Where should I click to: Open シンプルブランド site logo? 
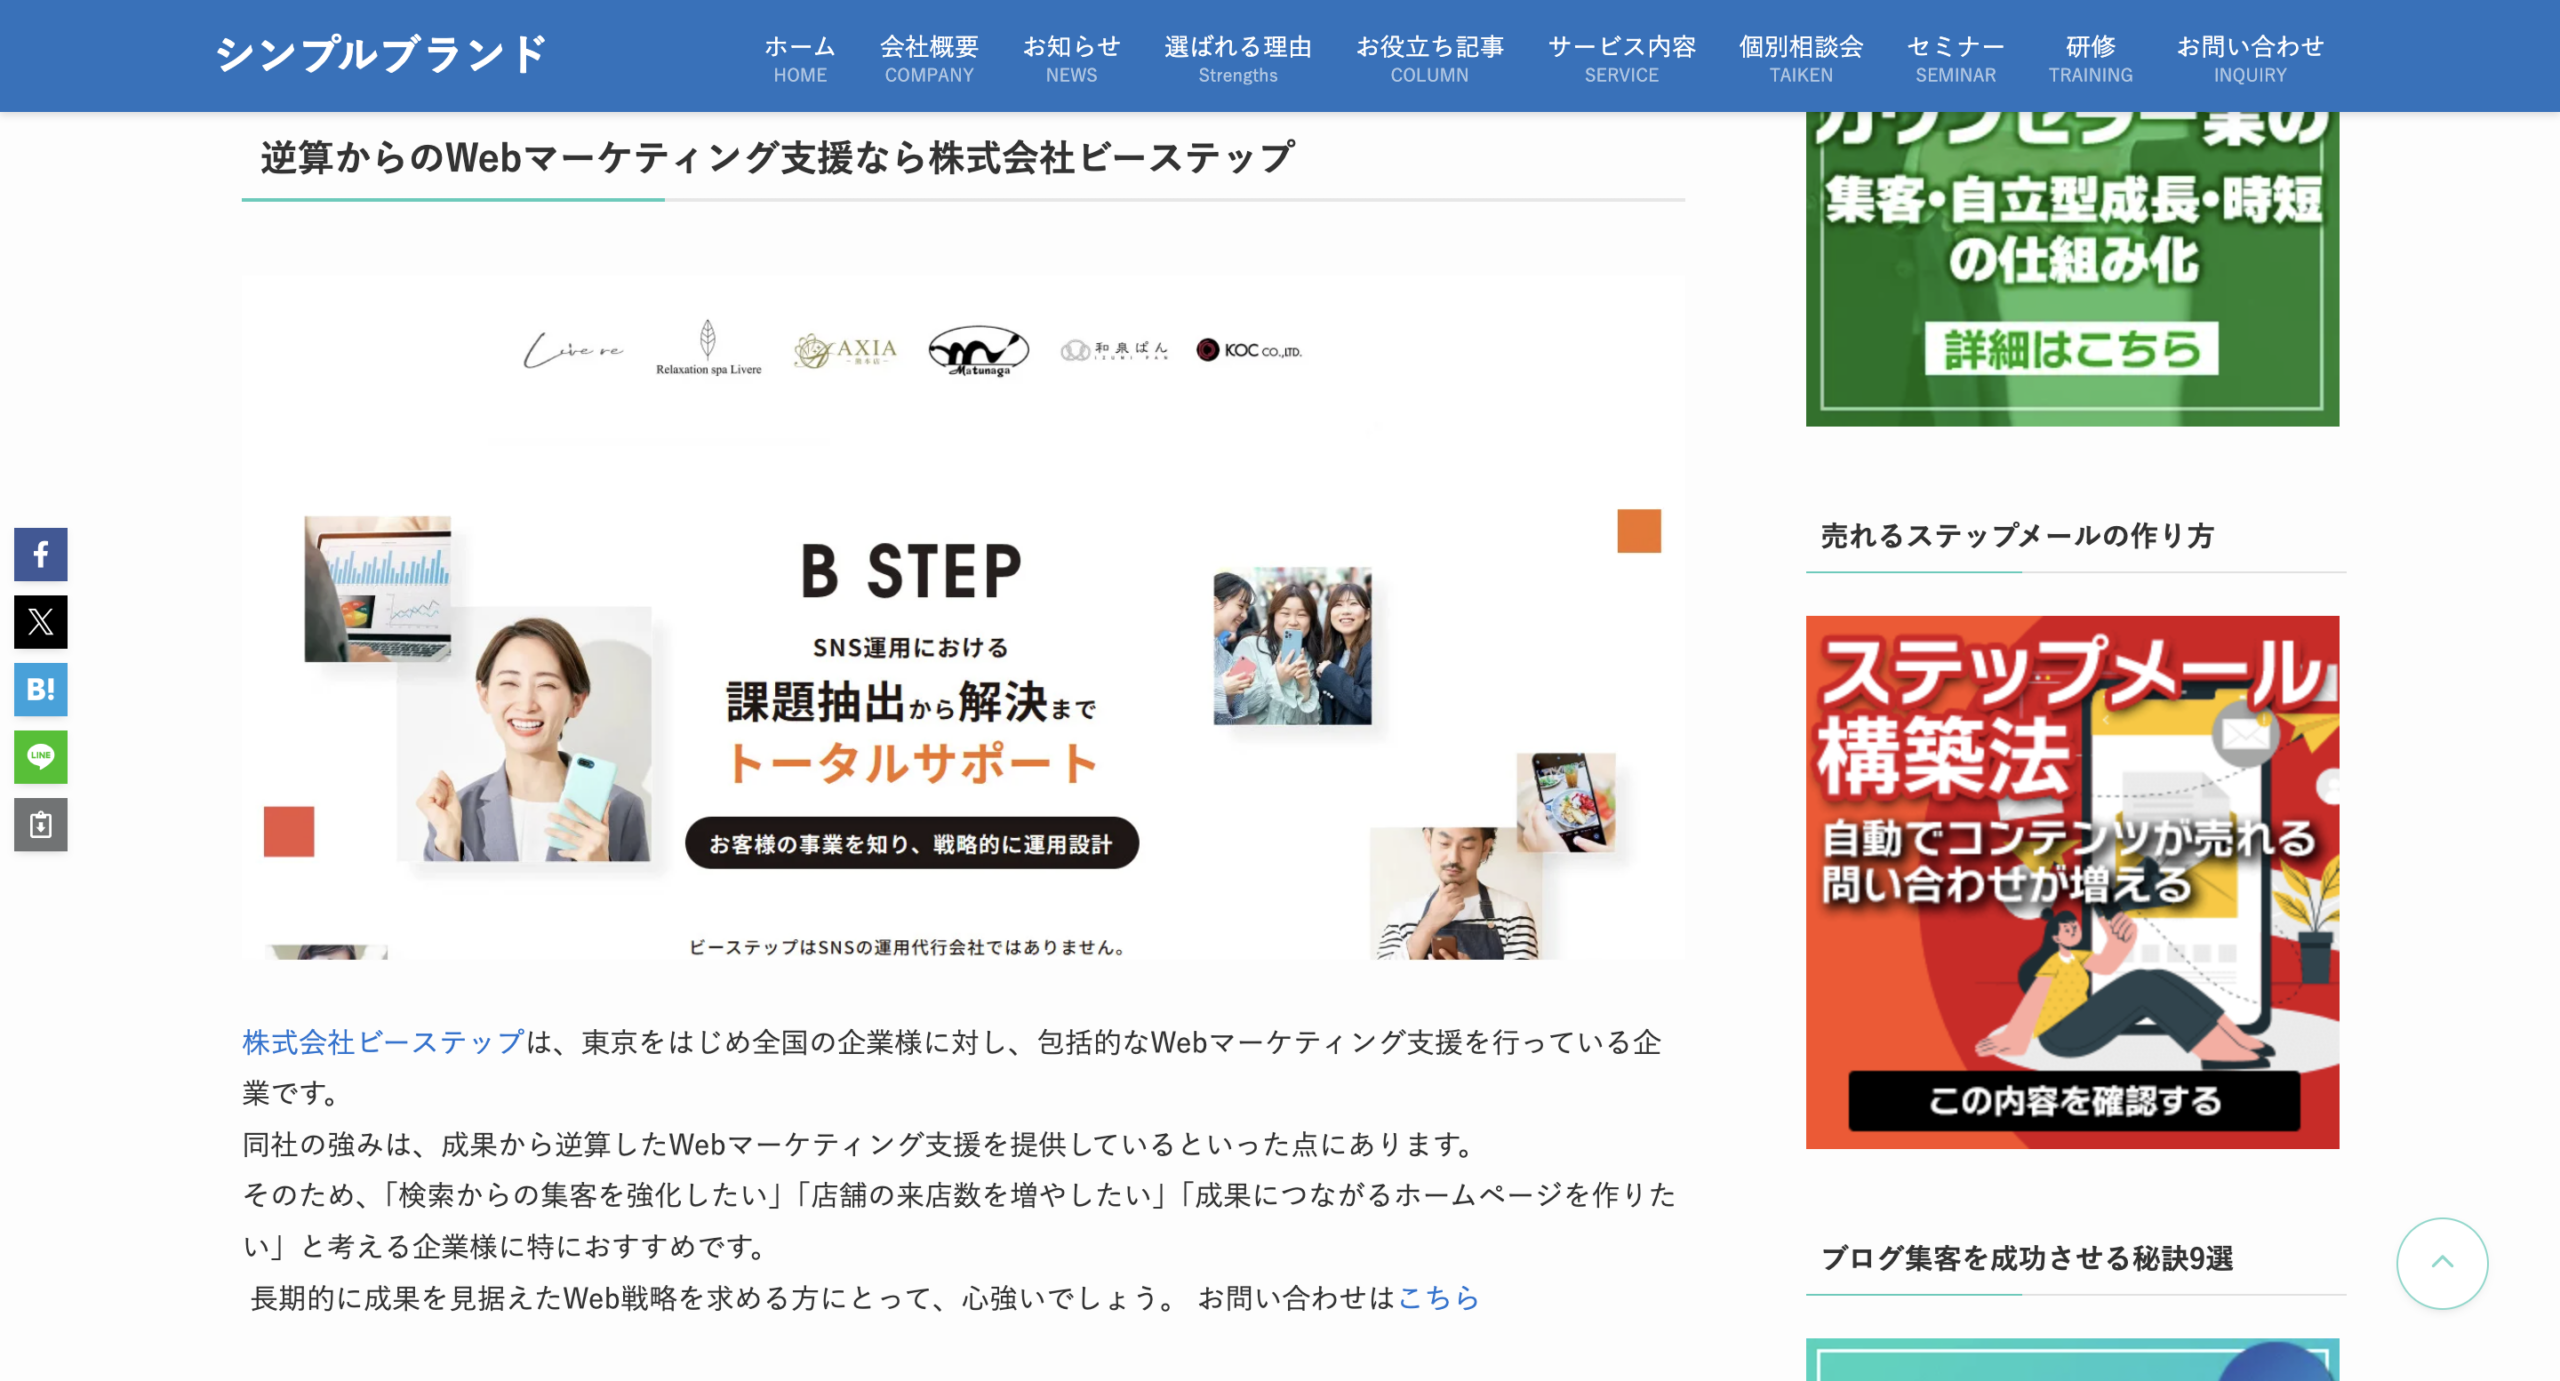[x=382, y=54]
